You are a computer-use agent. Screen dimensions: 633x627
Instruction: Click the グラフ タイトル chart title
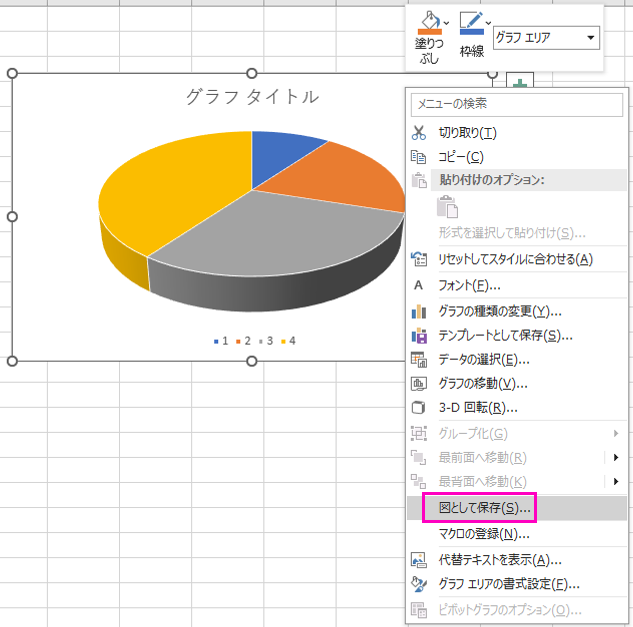tap(252, 97)
